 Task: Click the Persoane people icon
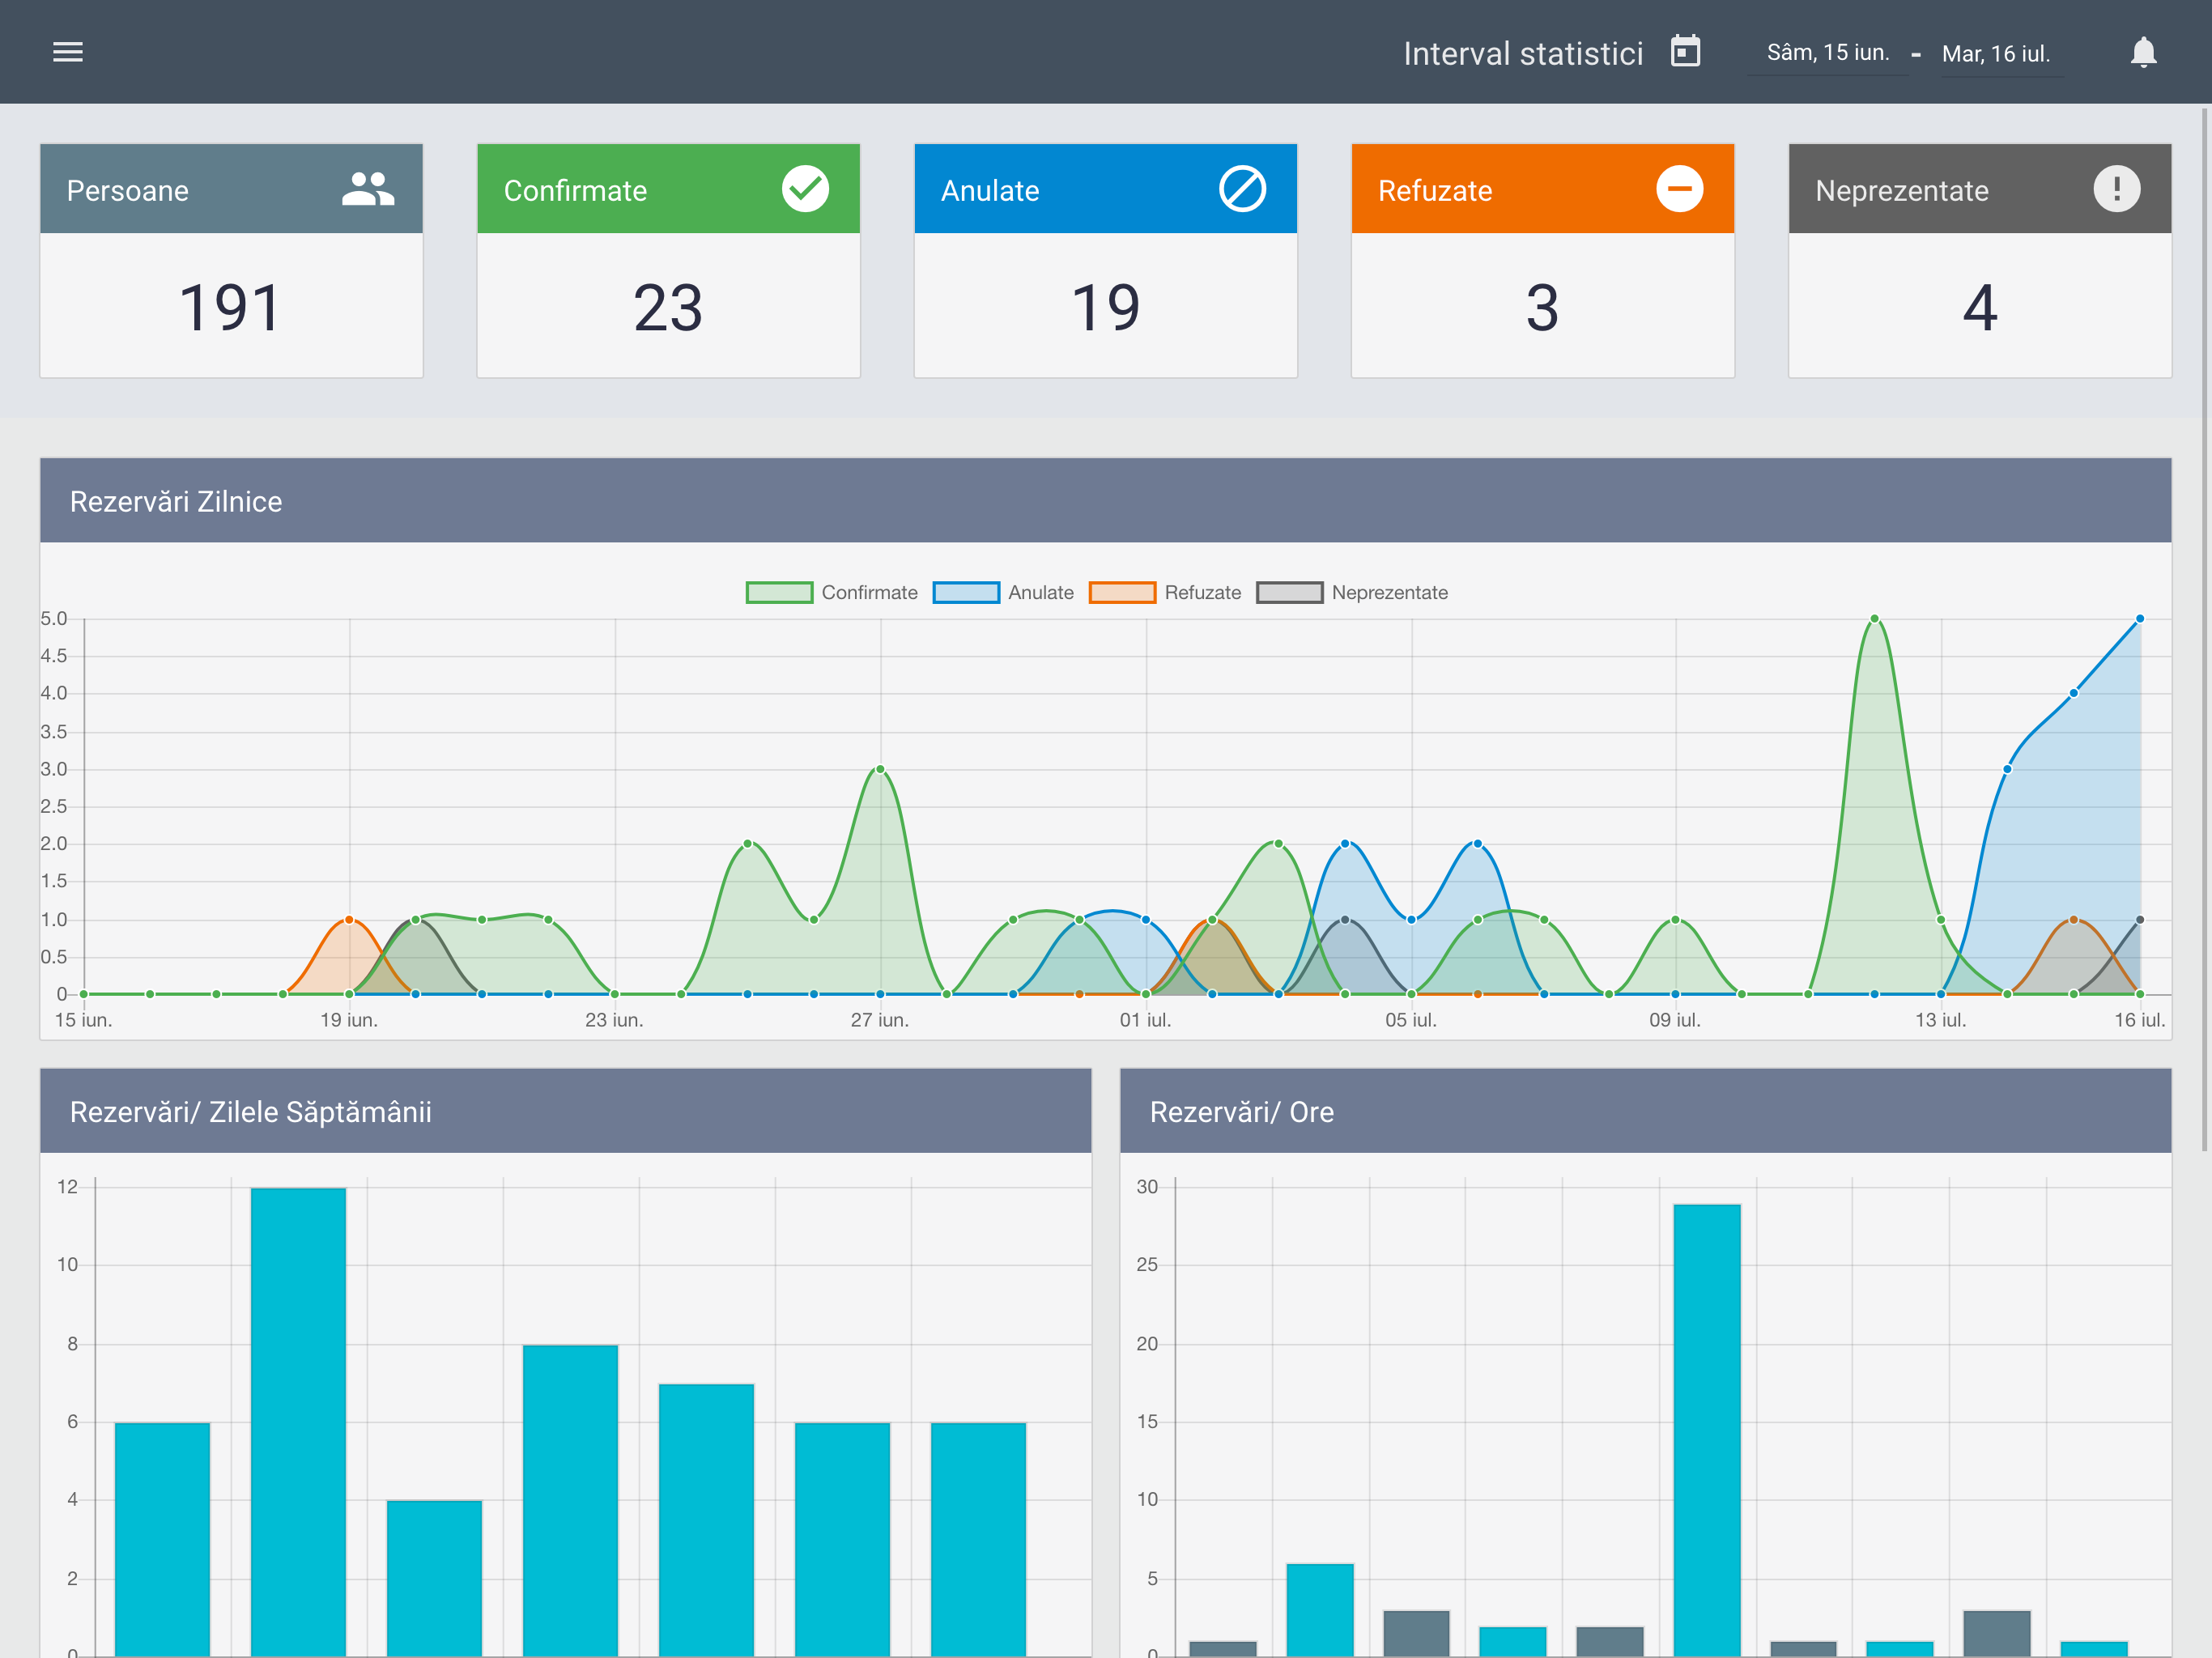(x=368, y=189)
